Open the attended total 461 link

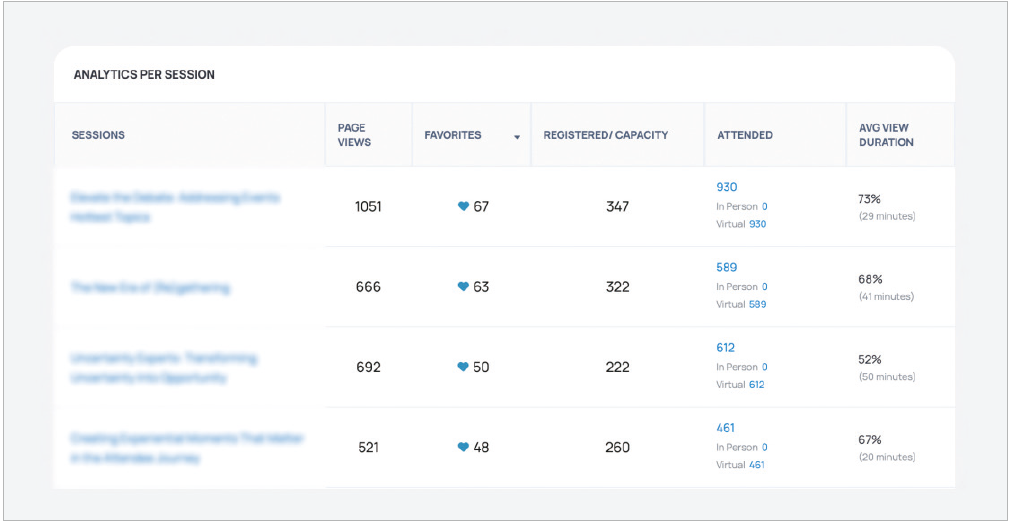725,428
